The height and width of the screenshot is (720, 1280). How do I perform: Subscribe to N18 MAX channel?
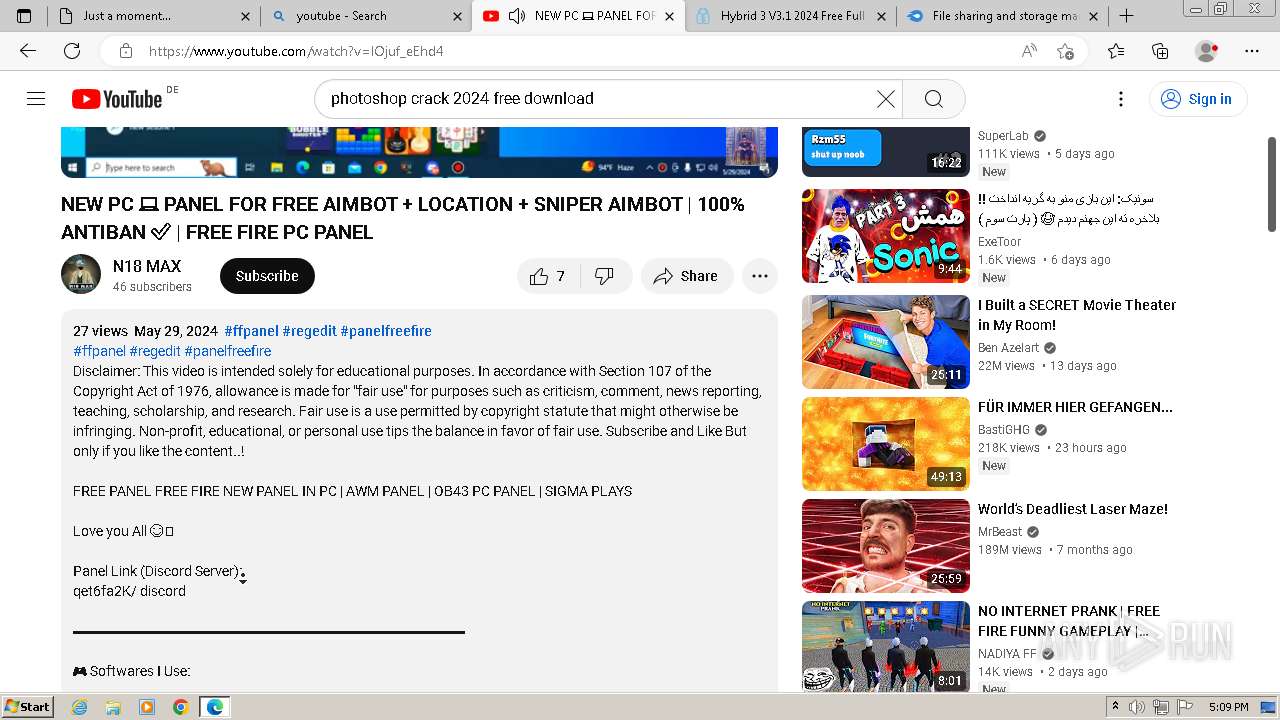(x=267, y=276)
